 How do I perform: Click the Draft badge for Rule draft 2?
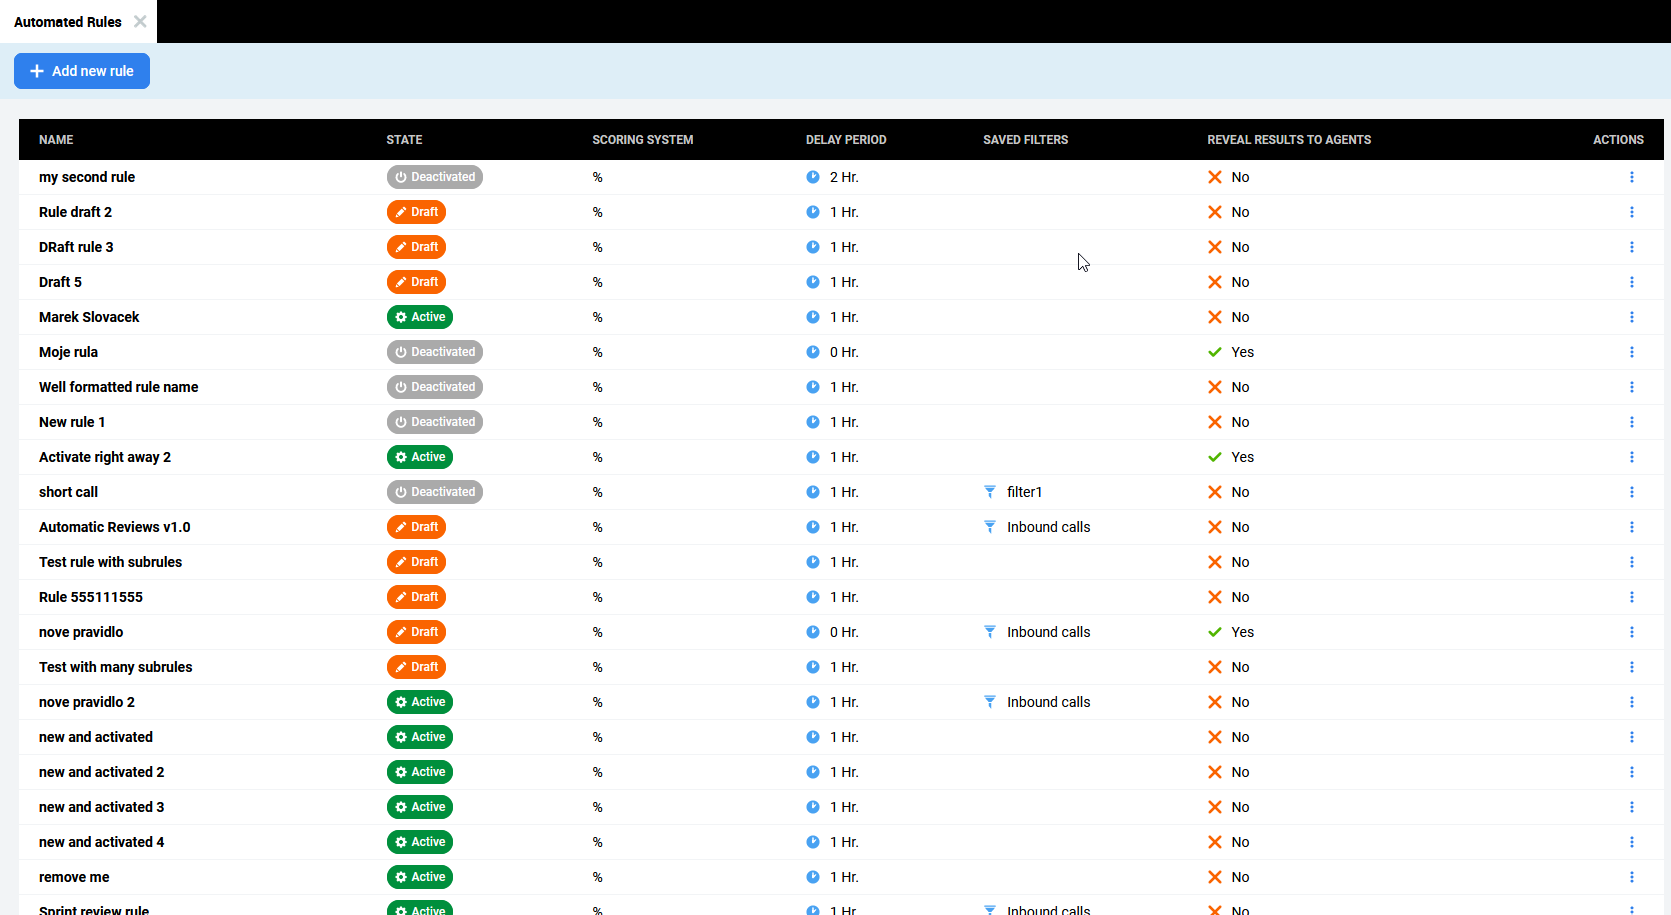pyautogui.click(x=416, y=212)
